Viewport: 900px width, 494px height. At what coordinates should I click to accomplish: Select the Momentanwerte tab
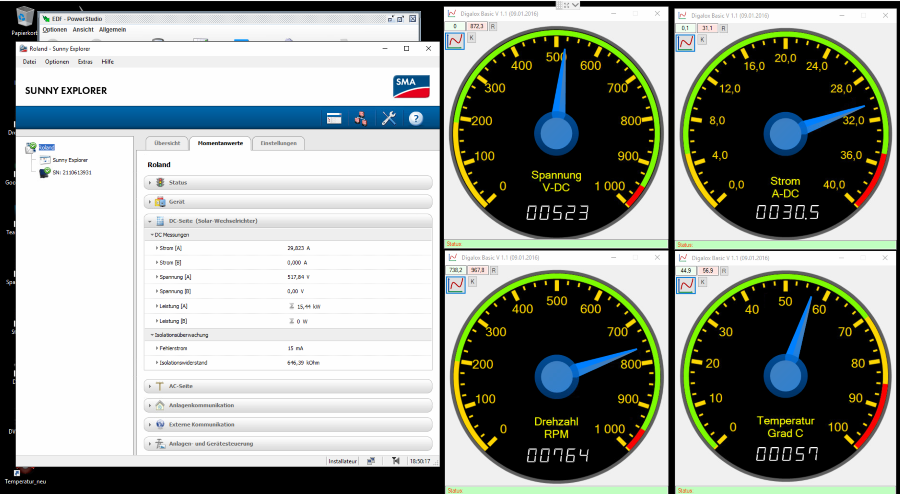coord(220,143)
